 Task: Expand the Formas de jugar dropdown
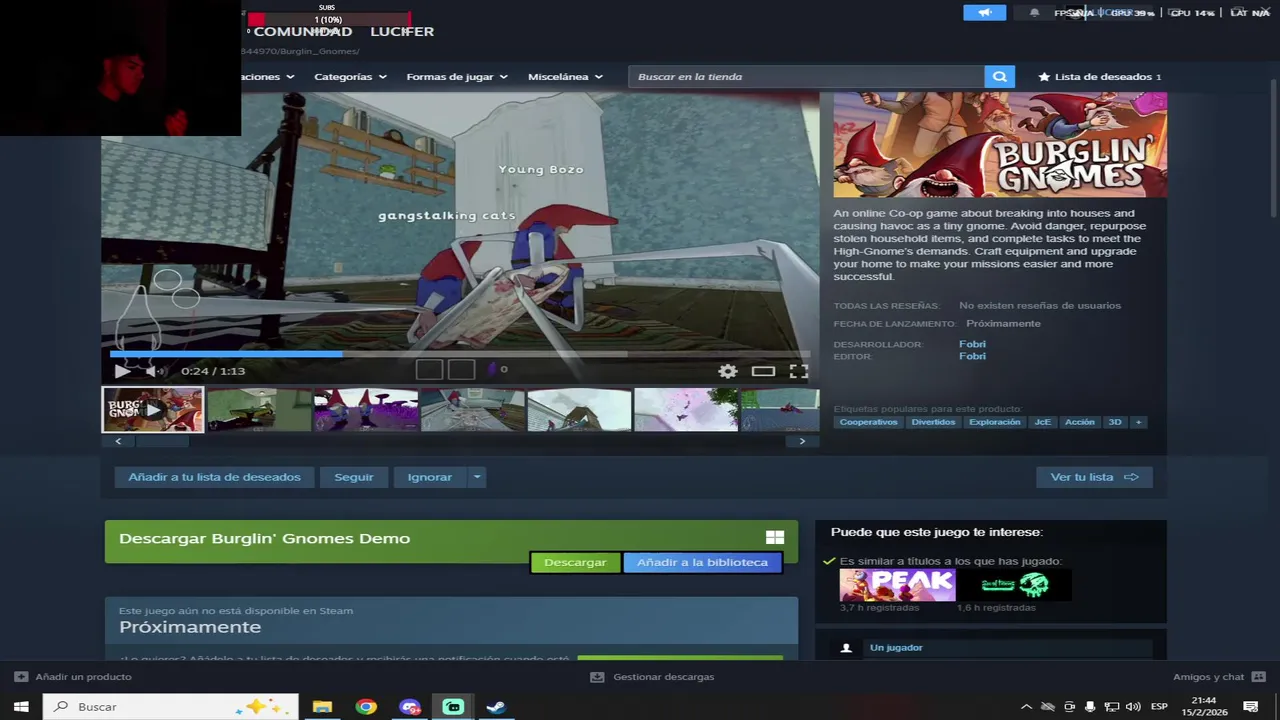click(457, 77)
